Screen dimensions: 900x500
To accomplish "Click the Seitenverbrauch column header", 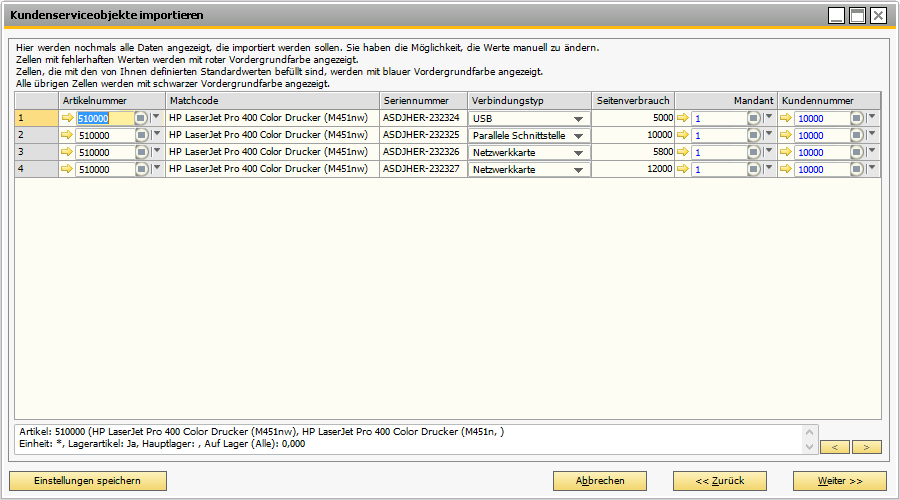I will [x=633, y=100].
